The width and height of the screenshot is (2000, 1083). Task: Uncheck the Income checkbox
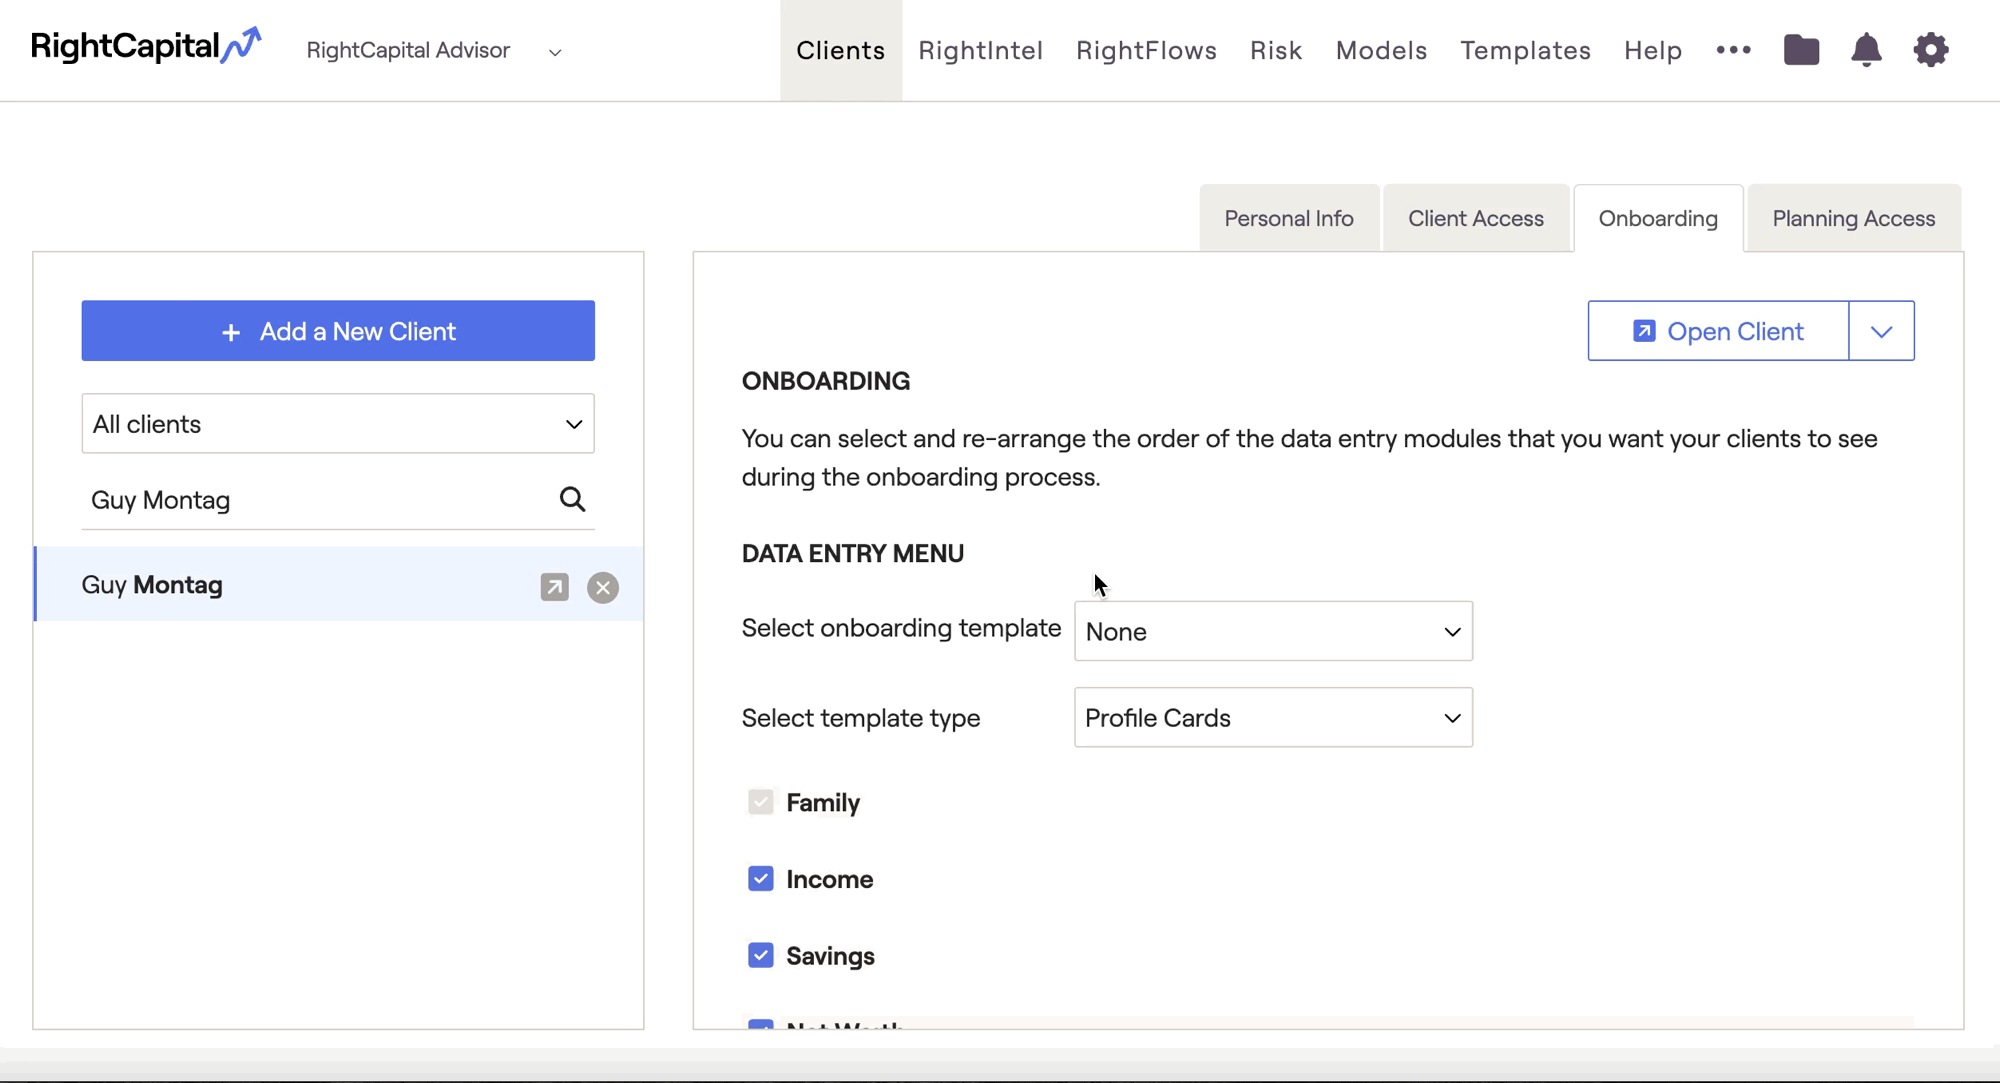coord(761,878)
